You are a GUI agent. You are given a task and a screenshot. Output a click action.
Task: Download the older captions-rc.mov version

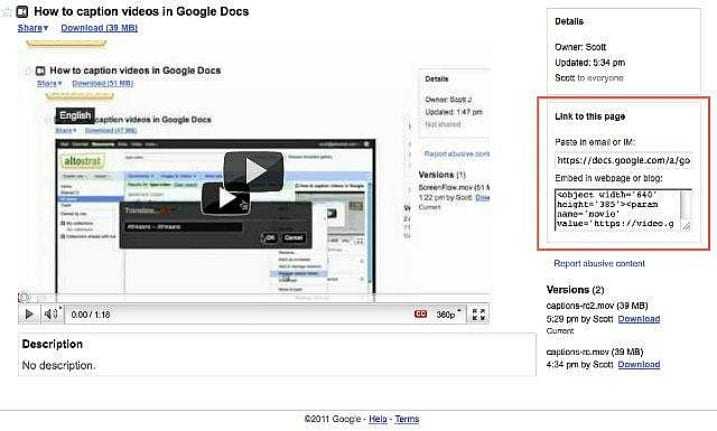(x=638, y=365)
